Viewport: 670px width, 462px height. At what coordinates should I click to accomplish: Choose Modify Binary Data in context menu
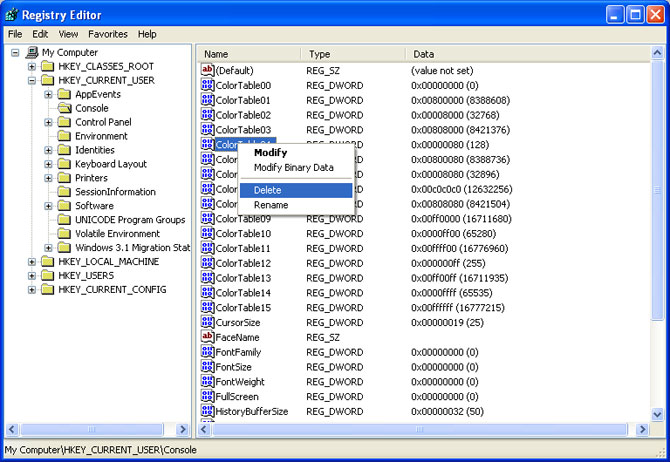point(293,168)
